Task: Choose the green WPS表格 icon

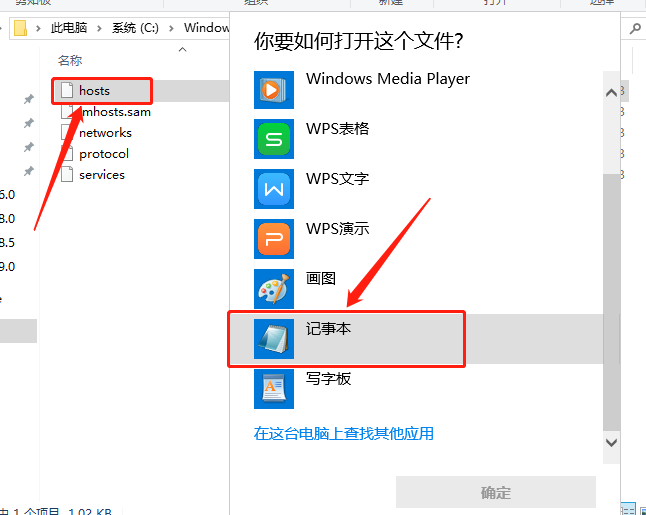Action: click(x=274, y=139)
